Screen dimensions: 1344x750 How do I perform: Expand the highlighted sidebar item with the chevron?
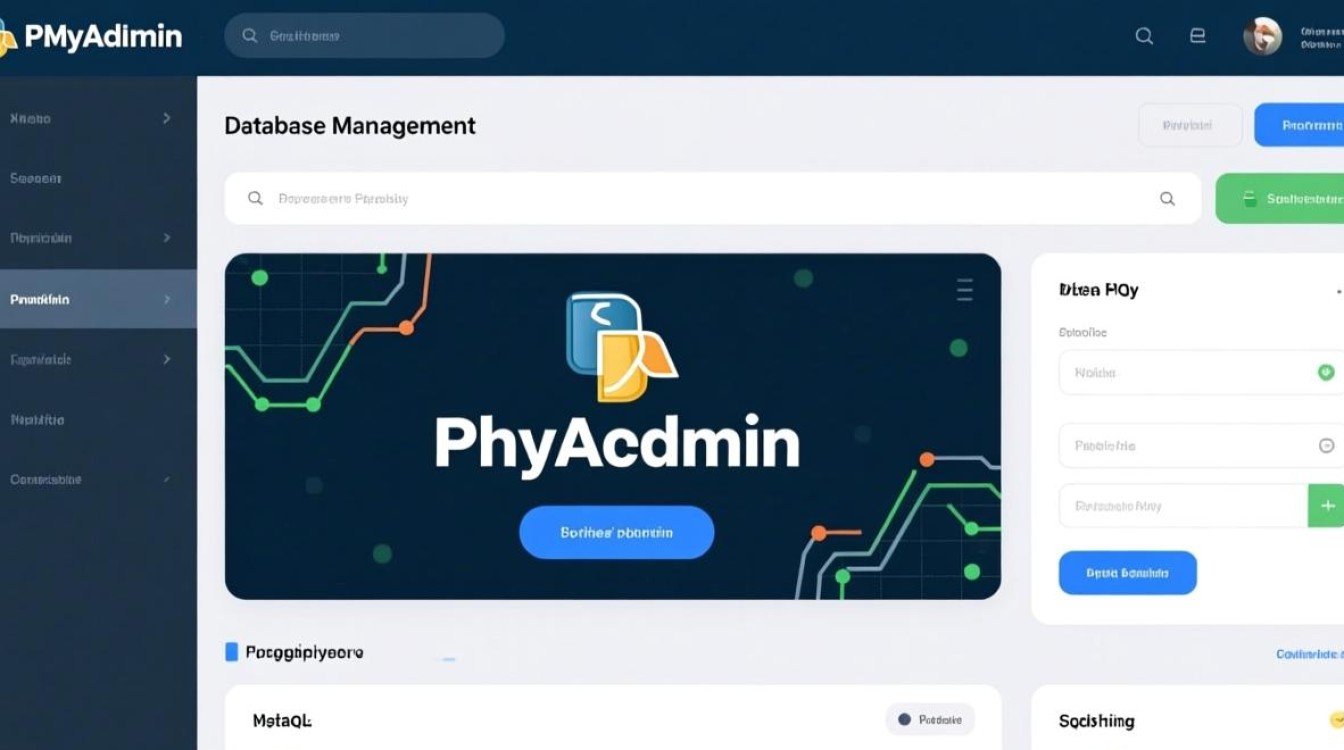coord(166,298)
